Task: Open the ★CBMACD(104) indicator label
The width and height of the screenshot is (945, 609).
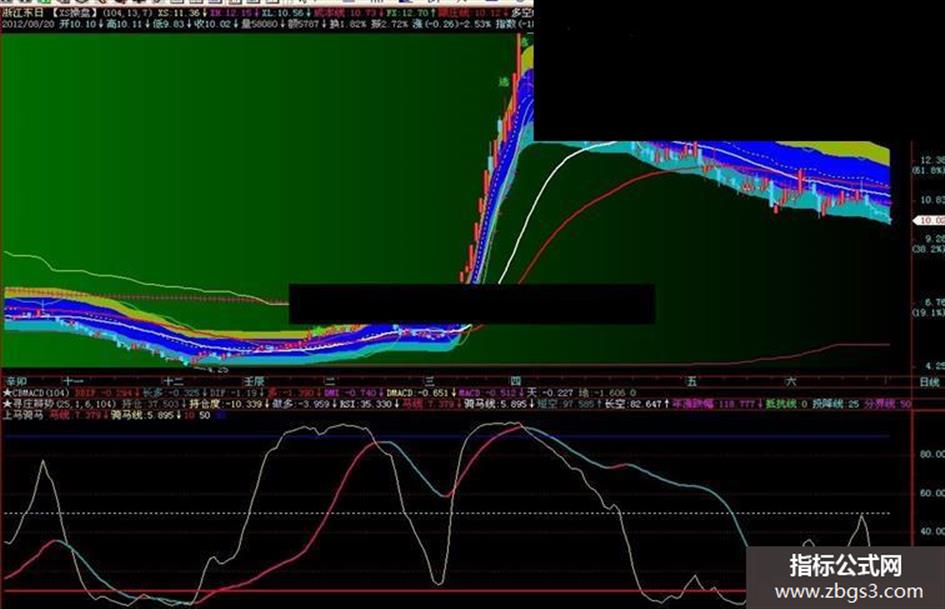Action: (36, 393)
